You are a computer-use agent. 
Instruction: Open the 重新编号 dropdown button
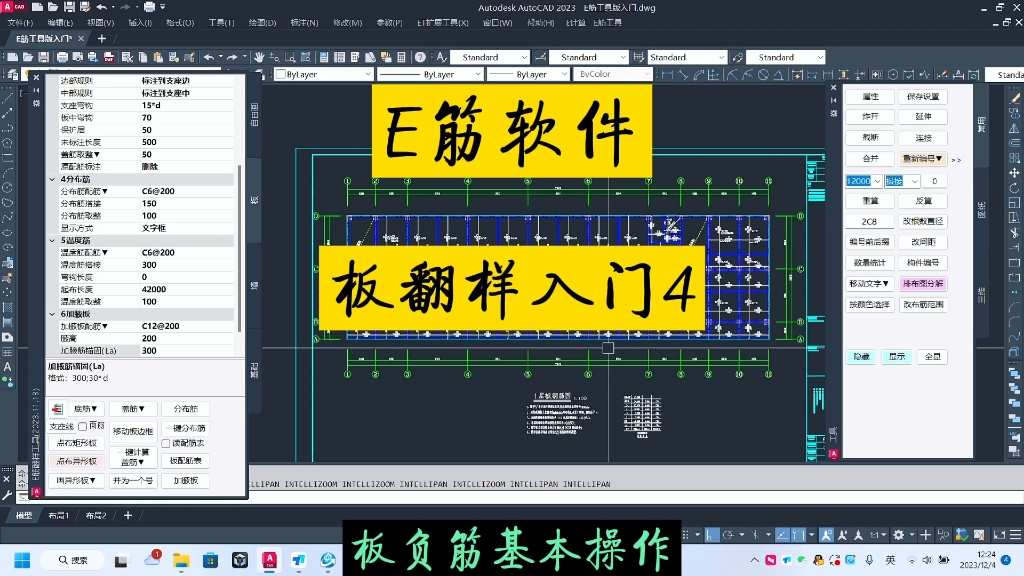click(x=923, y=159)
